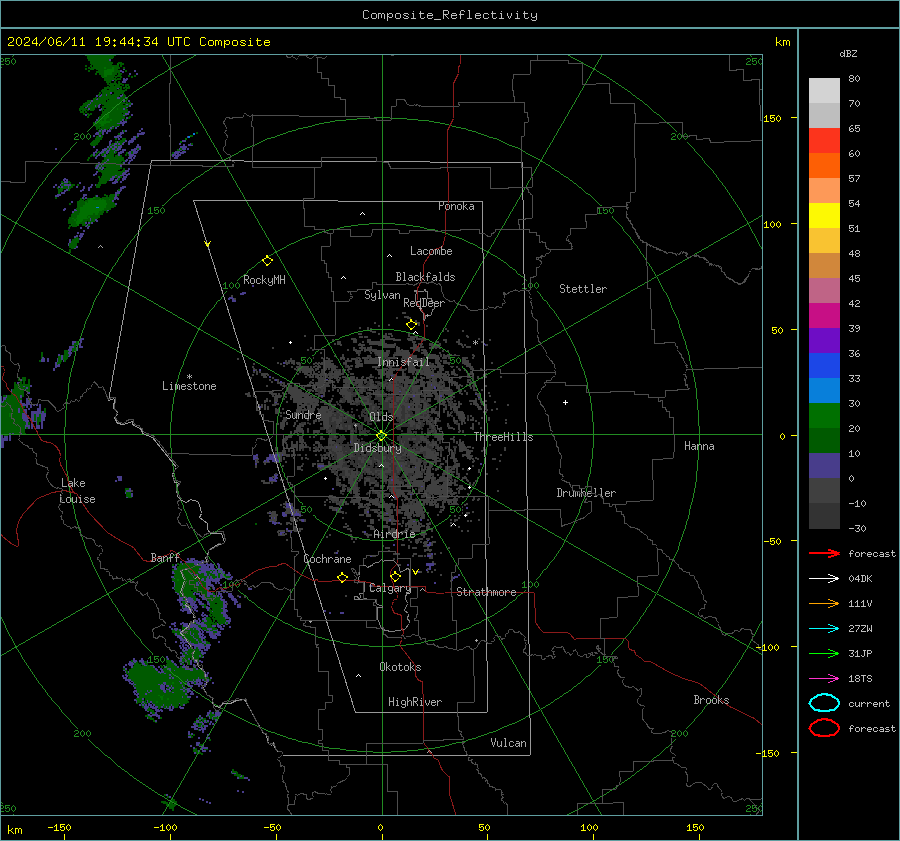Click the white plus marker west of Hanna
This screenshot has width=900, height=841.
pos(565,402)
